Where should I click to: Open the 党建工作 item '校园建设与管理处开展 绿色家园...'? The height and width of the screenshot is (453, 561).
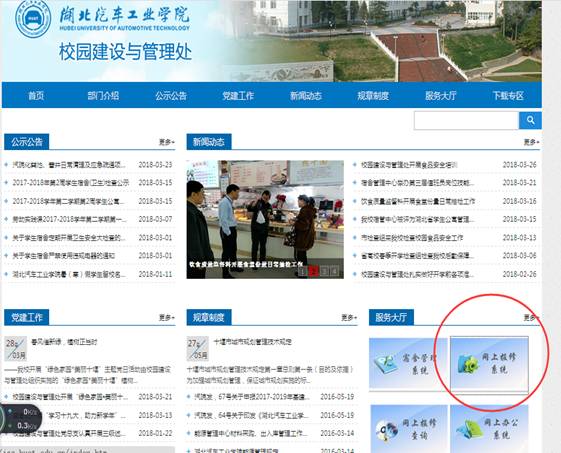[x=70, y=396]
